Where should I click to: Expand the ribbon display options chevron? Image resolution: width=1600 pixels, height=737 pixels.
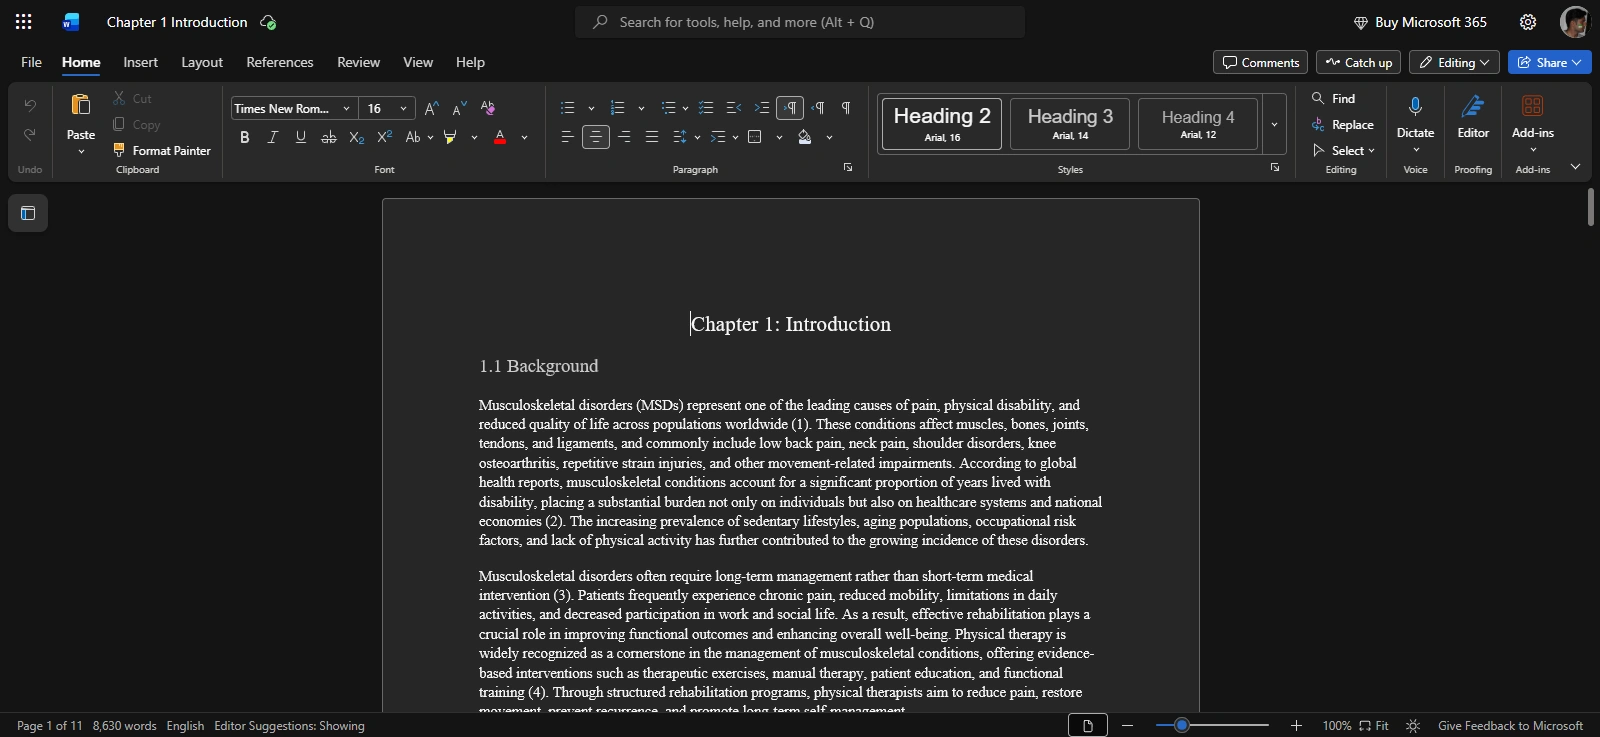1576,167
